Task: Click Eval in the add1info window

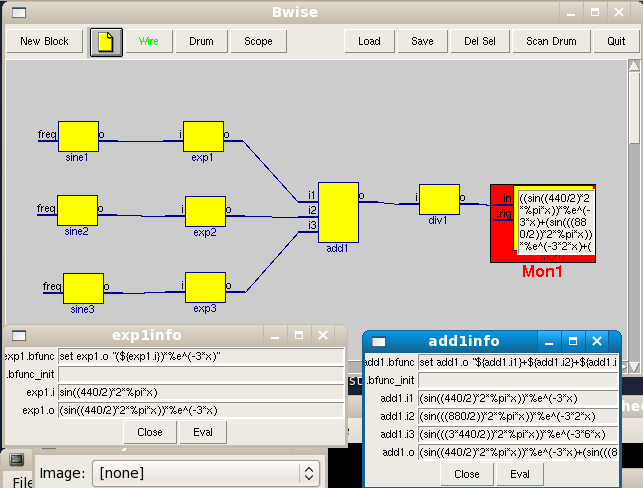Action: [x=520, y=474]
